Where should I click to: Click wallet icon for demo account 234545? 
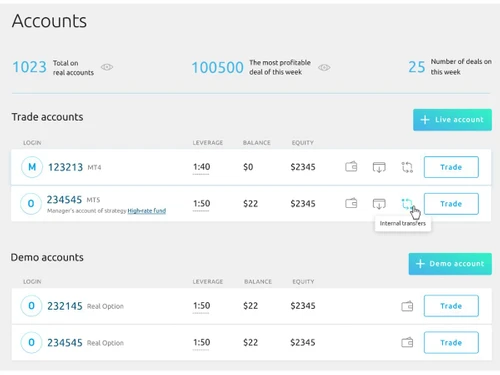(x=407, y=342)
